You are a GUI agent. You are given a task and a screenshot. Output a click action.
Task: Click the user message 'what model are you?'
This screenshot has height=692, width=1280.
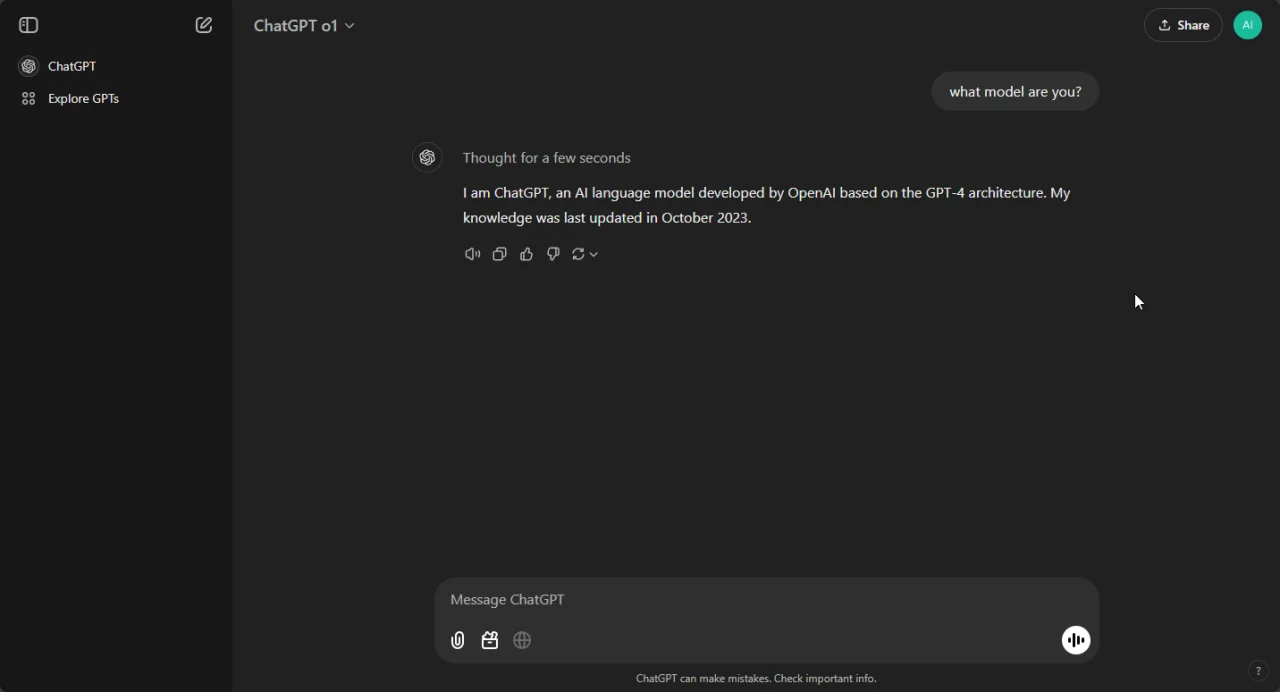click(x=1015, y=91)
